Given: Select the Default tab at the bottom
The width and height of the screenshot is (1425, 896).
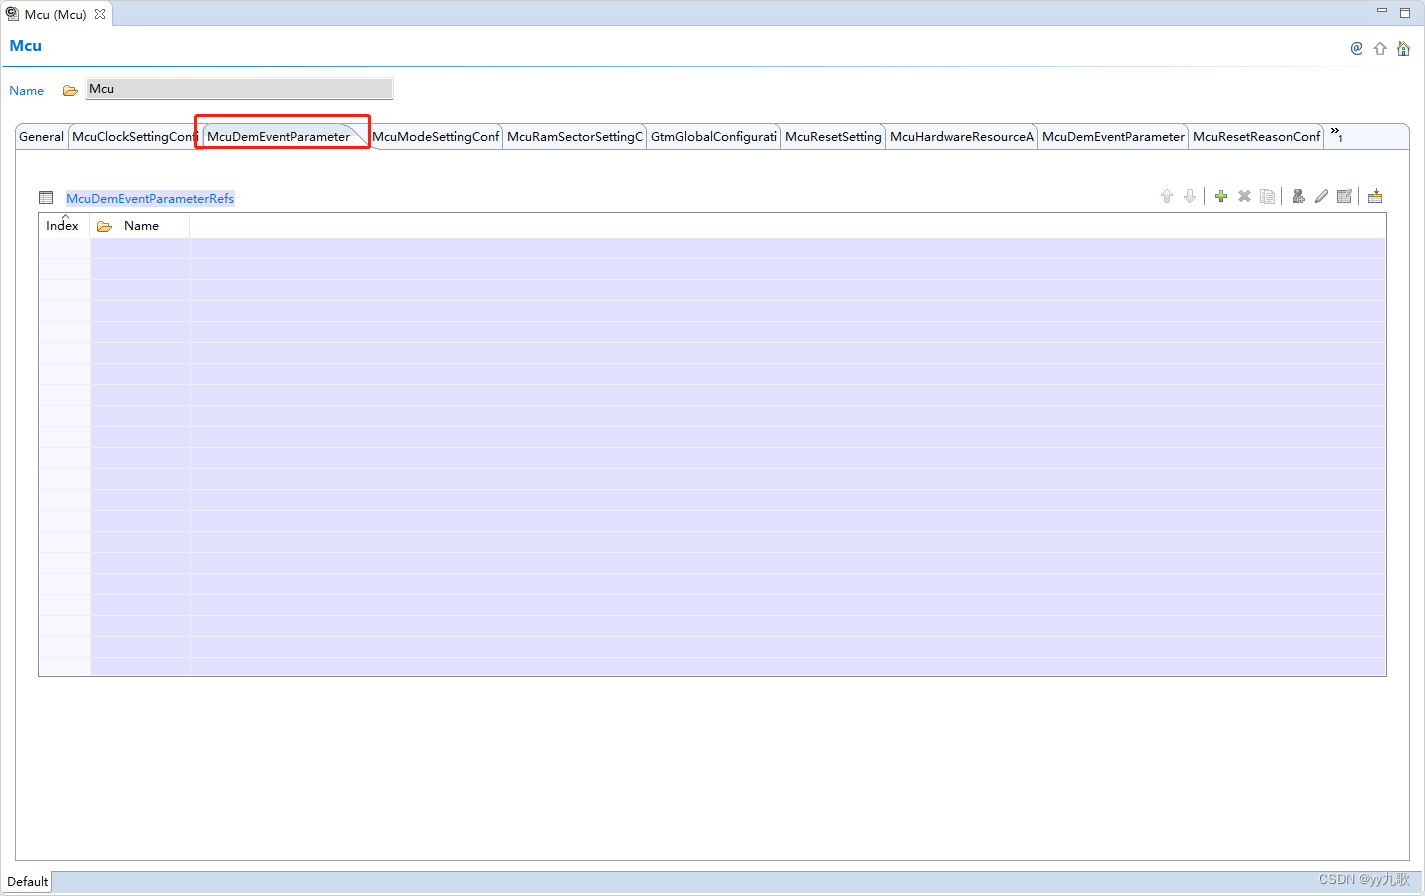Looking at the screenshot, I should (28, 882).
